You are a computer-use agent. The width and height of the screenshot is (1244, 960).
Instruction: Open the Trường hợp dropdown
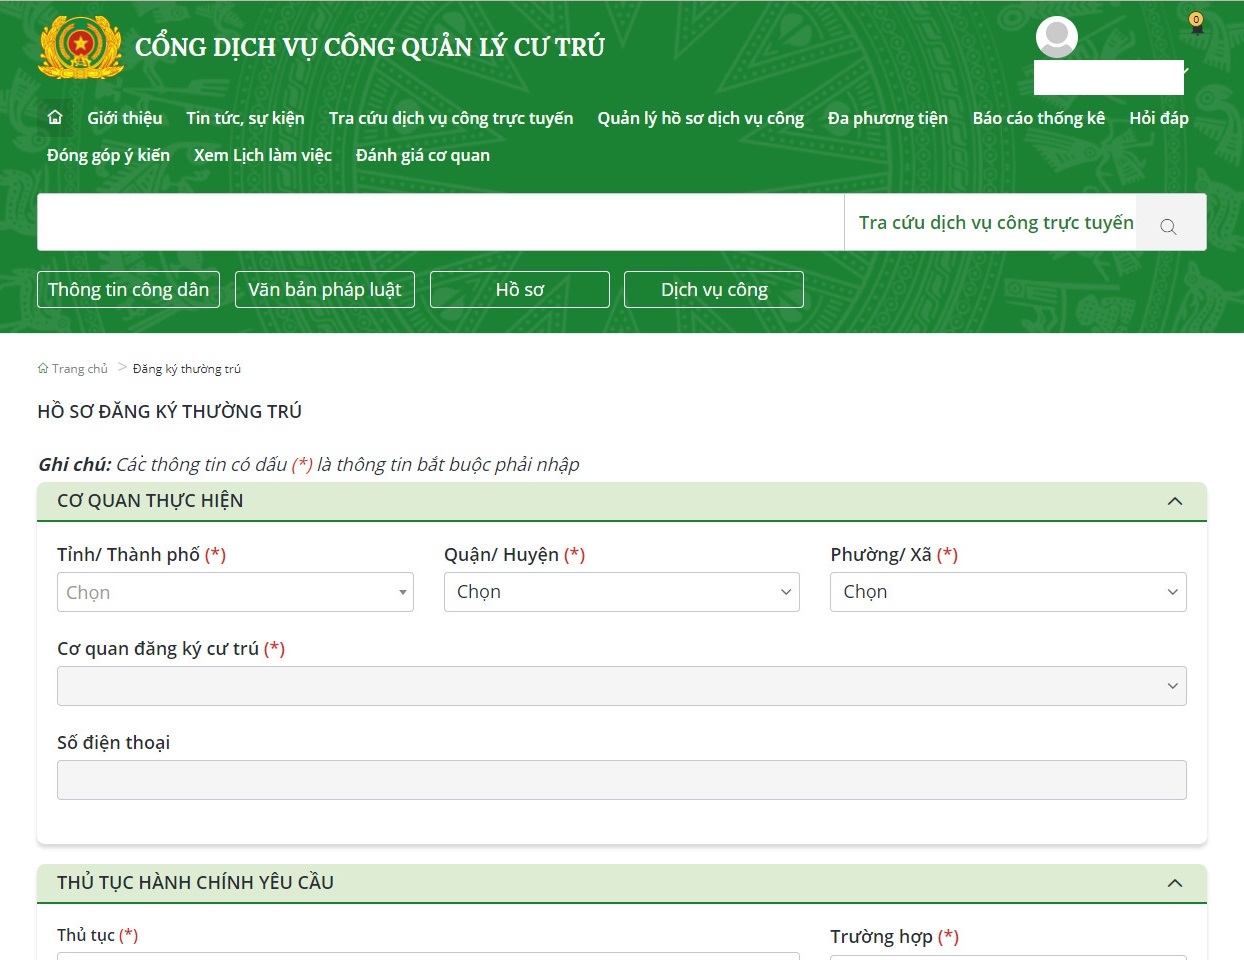1007,956
